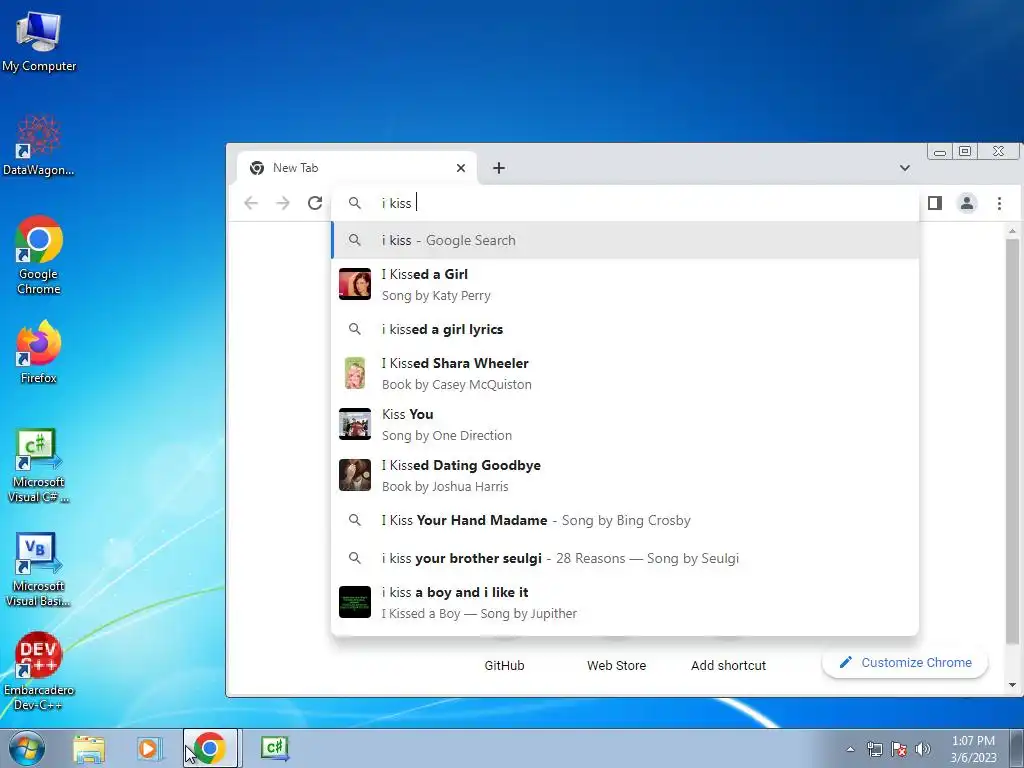
Task: Select Microsoft Visual C# desktop shortcut
Action: click(39, 466)
